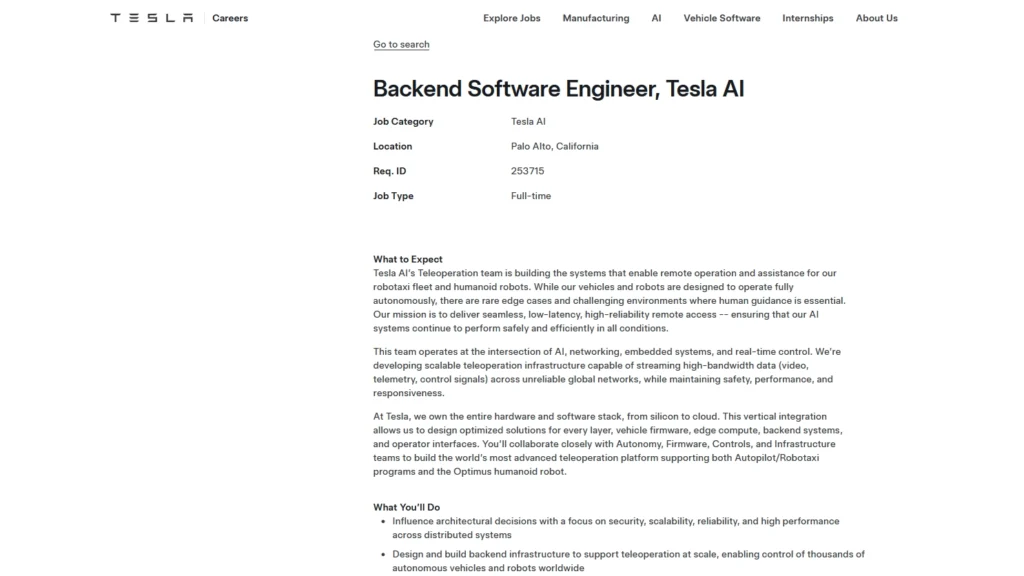The height and width of the screenshot is (576, 1024).
Task: Open Vehicle Software in the navigation bar
Action: (x=721, y=18)
